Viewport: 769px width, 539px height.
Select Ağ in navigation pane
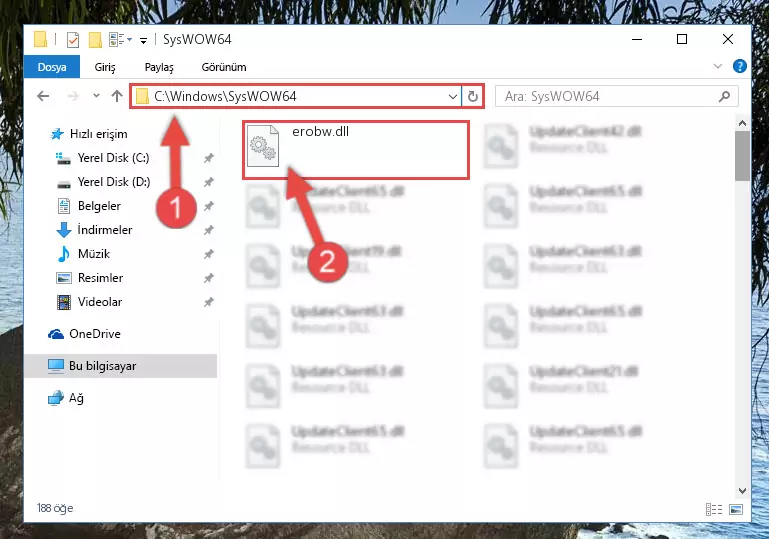point(76,398)
